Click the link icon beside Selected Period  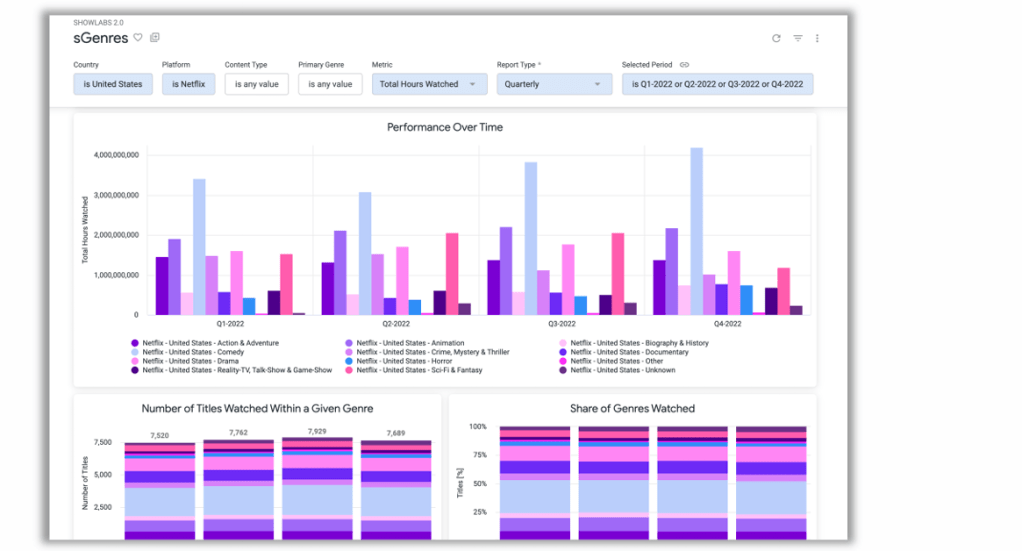pyautogui.click(x=684, y=65)
